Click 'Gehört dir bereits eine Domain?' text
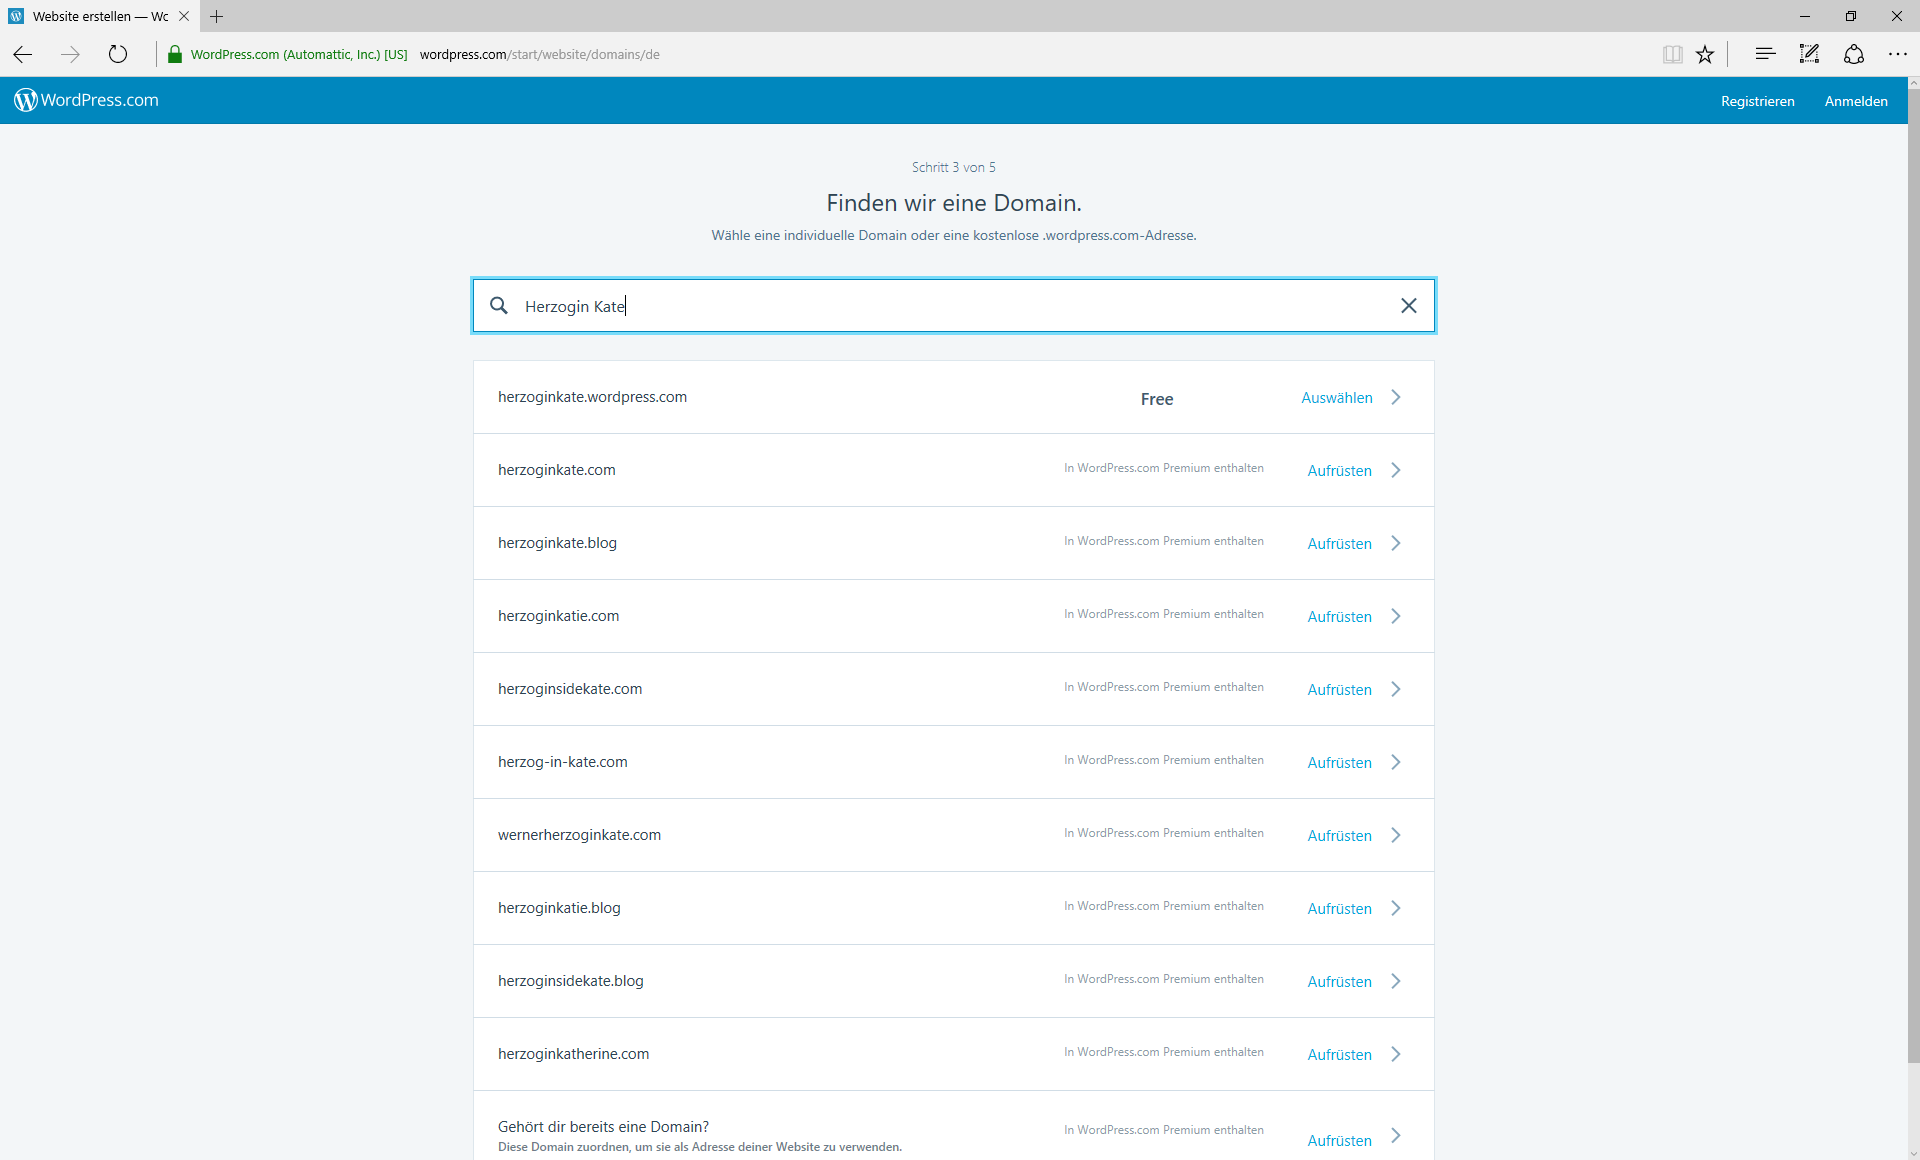The image size is (1920, 1160). pyautogui.click(x=603, y=1127)
